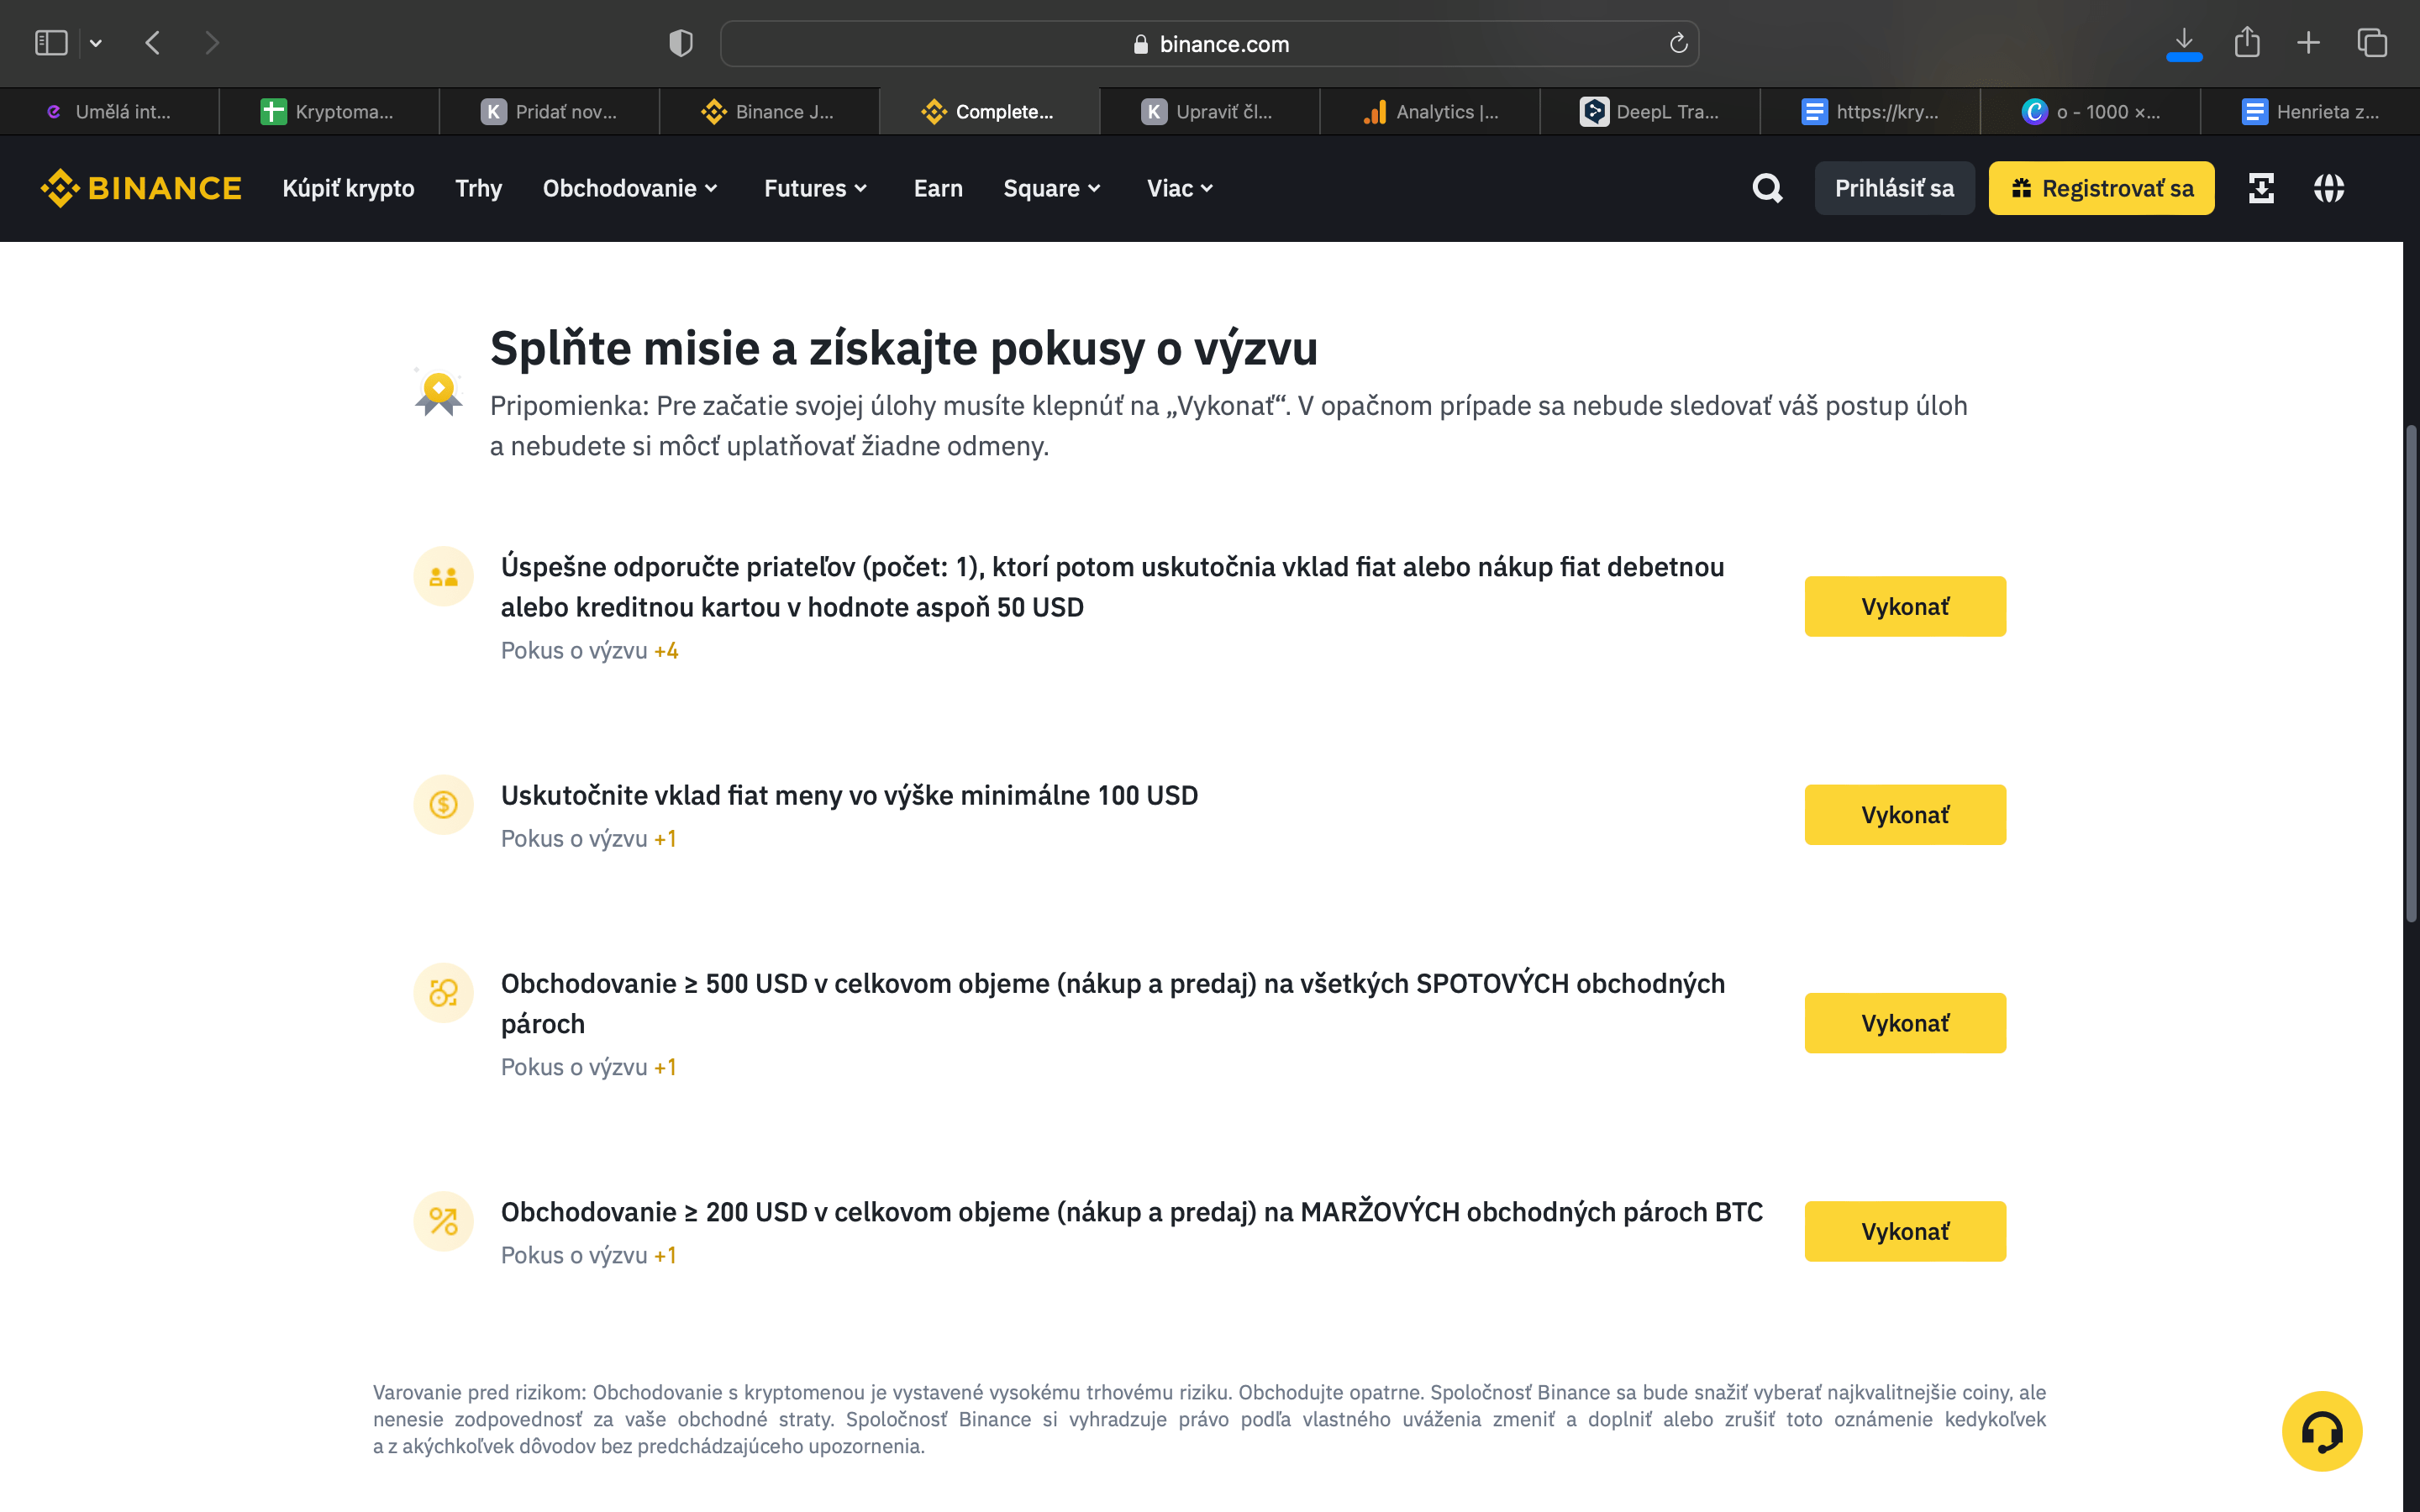
Task: Show Safari downloads list
Action: 2184,42
